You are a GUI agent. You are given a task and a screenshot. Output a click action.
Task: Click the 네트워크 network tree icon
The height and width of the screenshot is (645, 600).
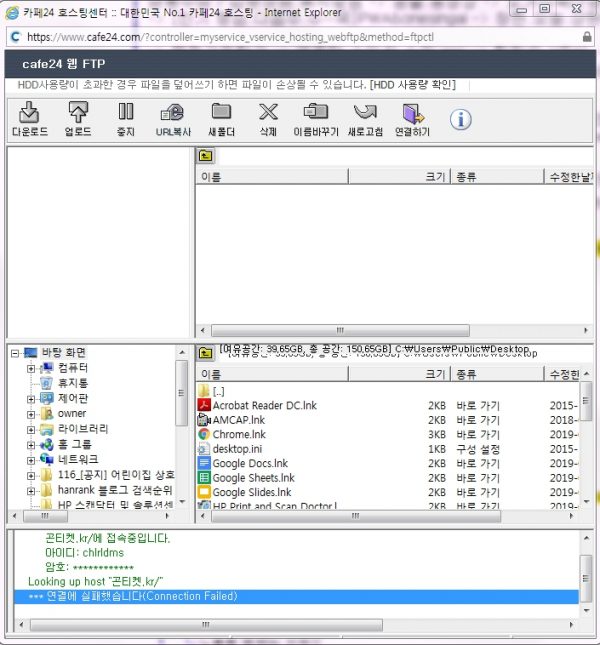46,459
